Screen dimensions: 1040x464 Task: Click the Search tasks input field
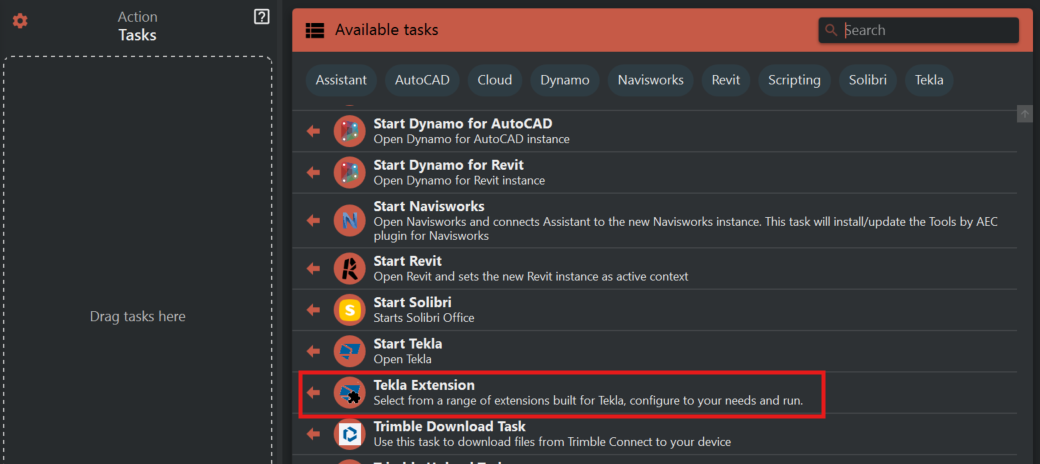tap(925, 30)
